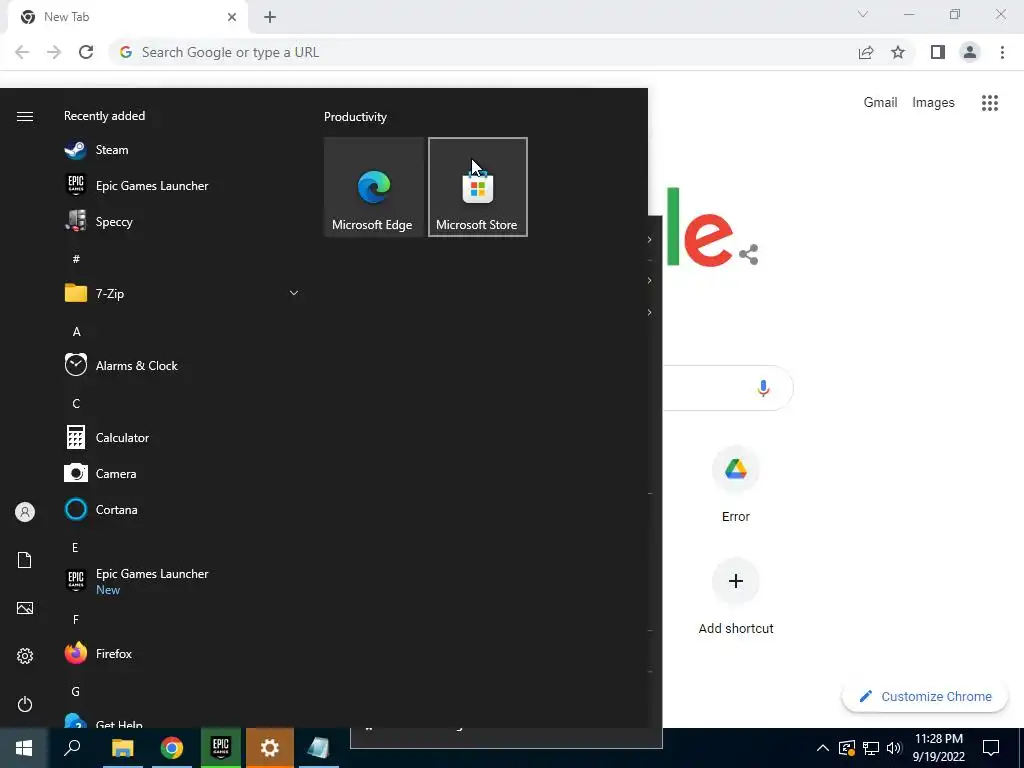Open a new Chrome tab
This screenshot has width=1024, height=768.
click(270, 17)
